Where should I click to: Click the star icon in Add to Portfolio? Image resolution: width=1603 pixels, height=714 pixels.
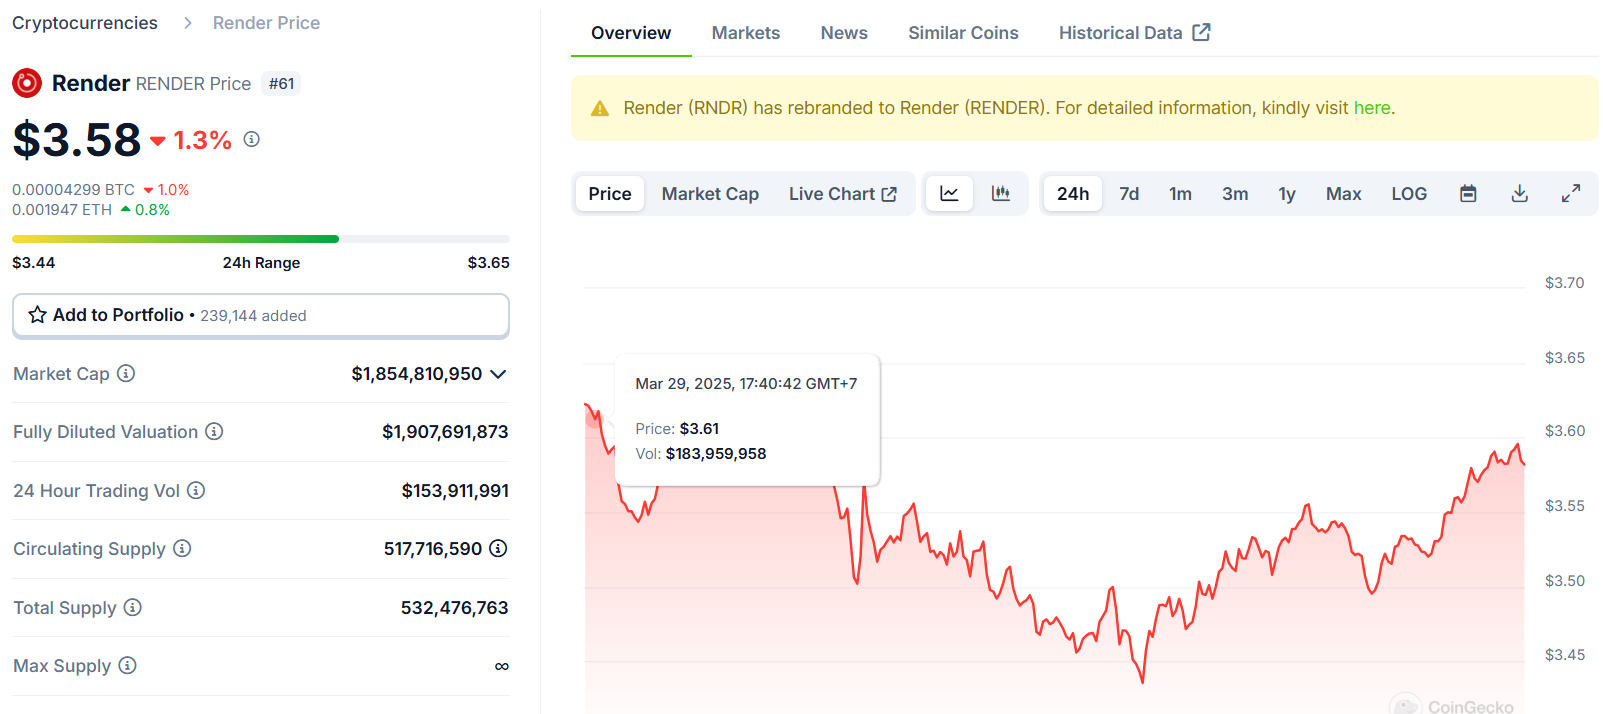[38, 315]
